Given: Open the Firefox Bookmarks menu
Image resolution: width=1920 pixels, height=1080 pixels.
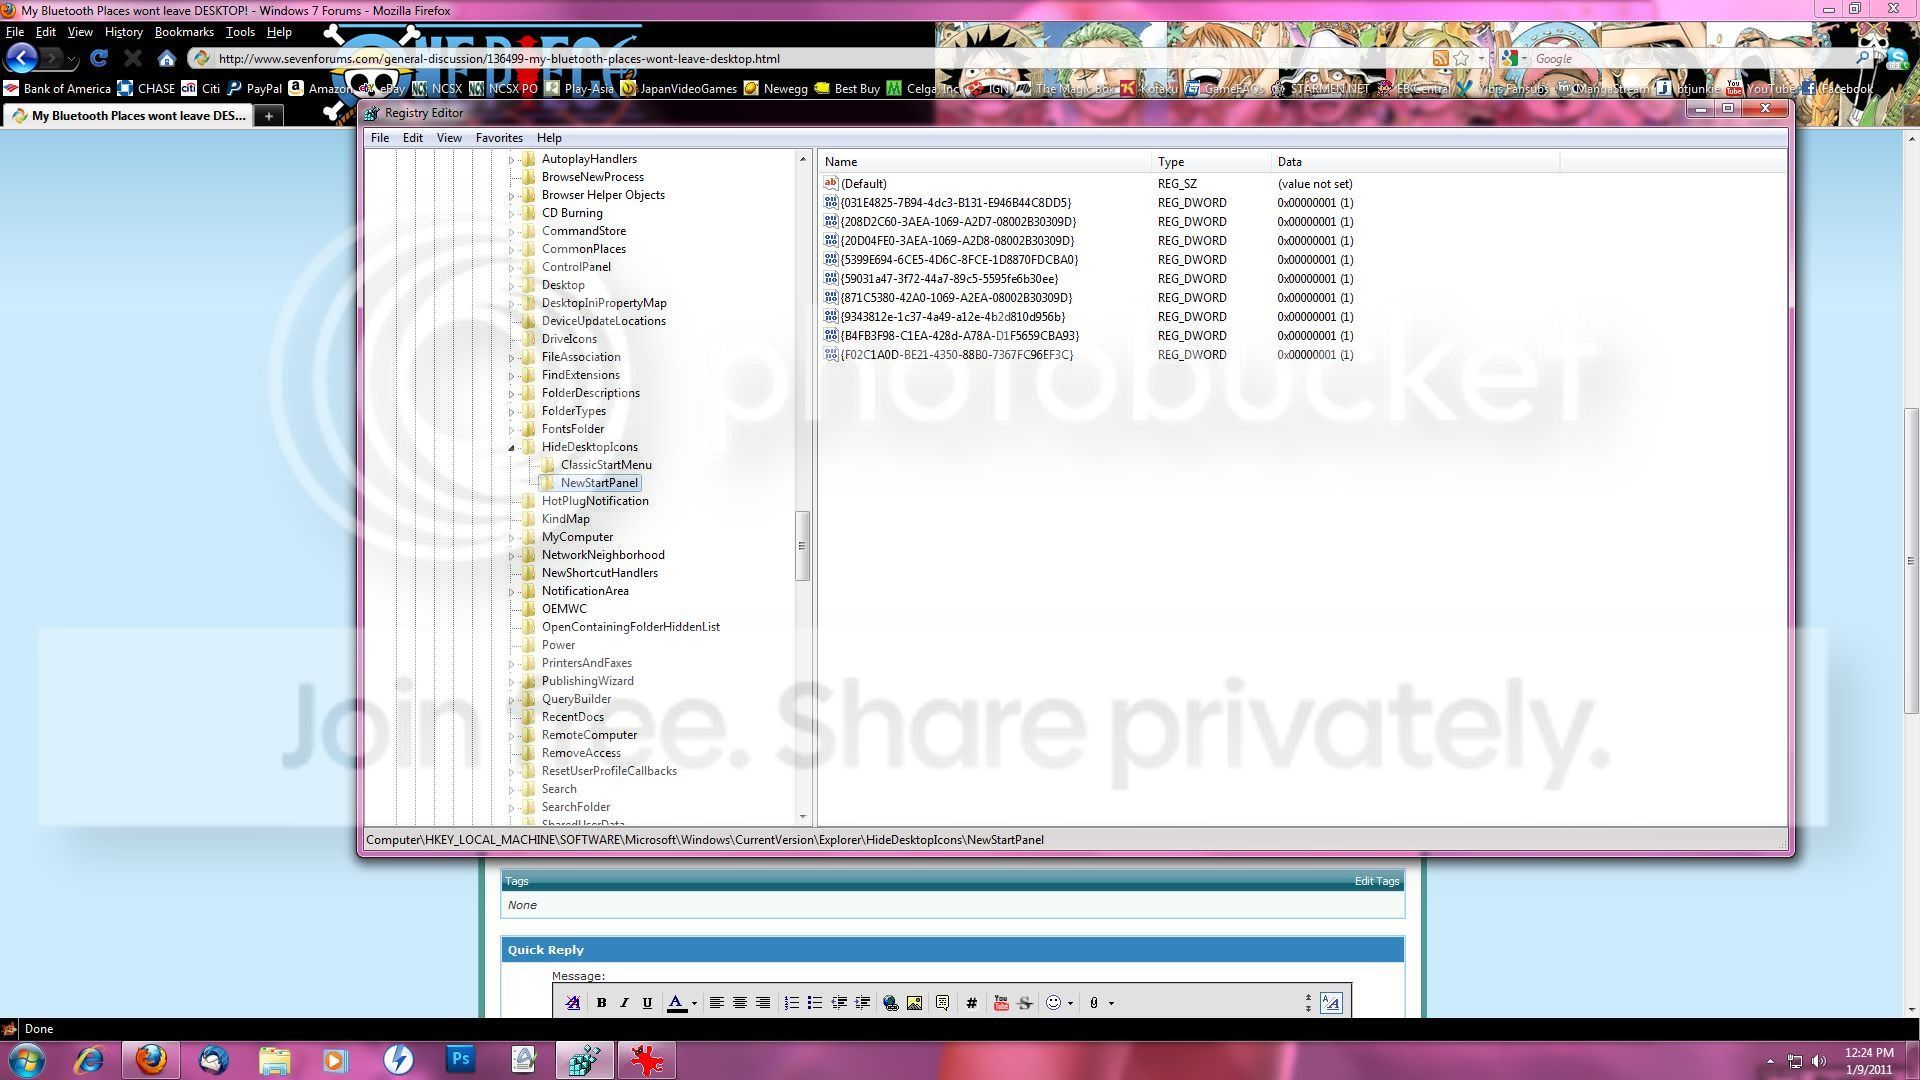Looking at the screenshot, I should click(184, 32).
